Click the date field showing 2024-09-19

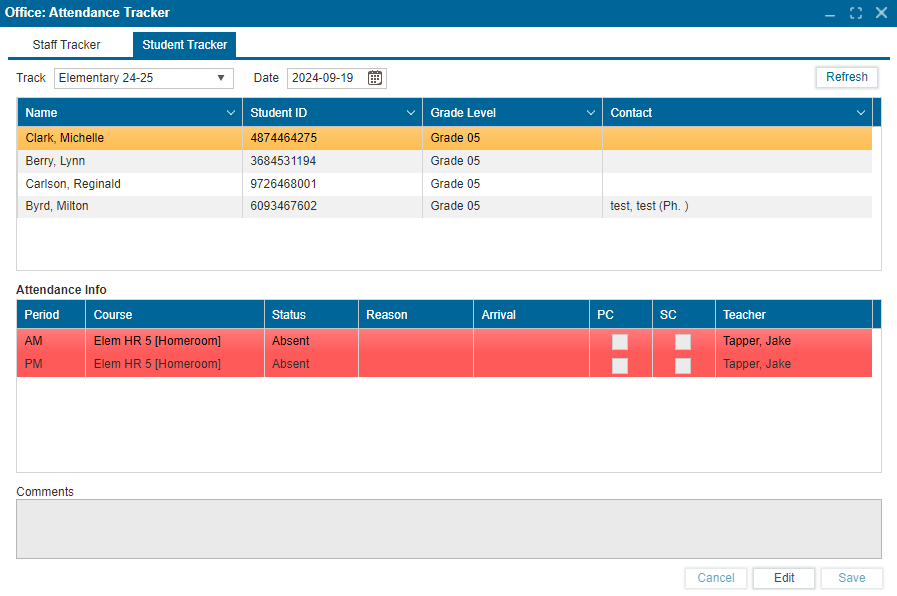(322, 78)
